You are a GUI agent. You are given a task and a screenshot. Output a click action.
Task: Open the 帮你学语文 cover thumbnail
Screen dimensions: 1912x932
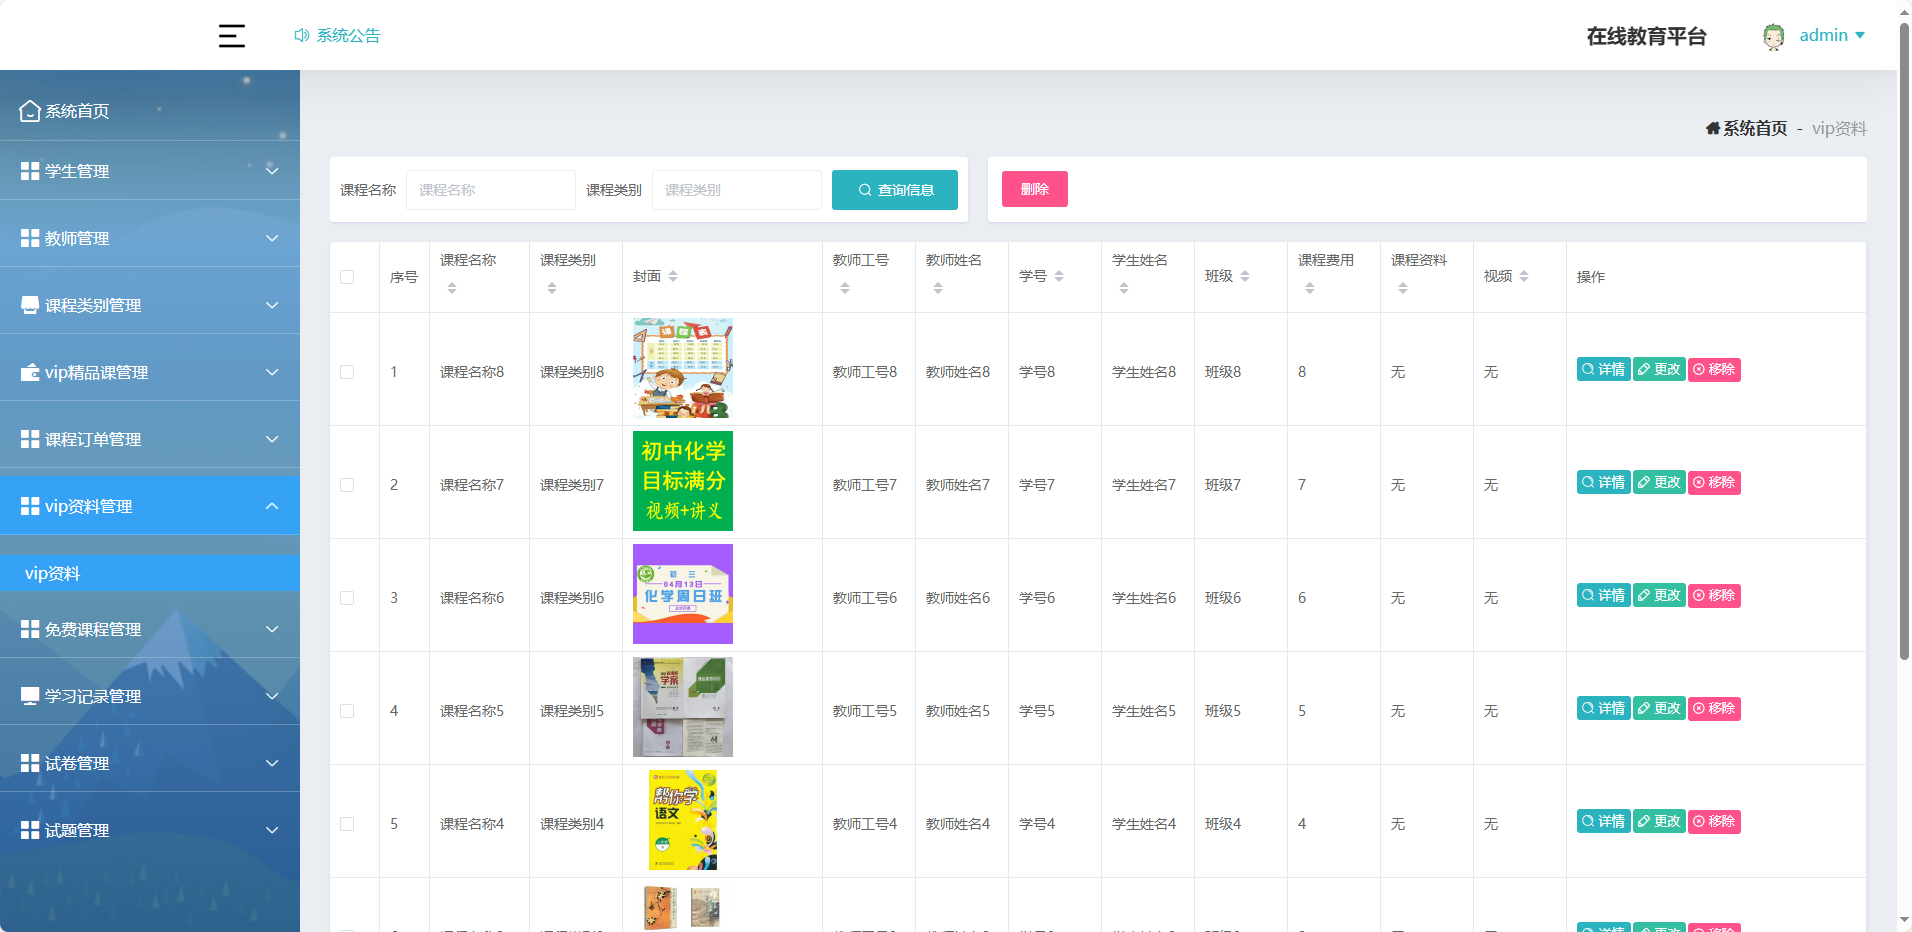pos(683,820)
